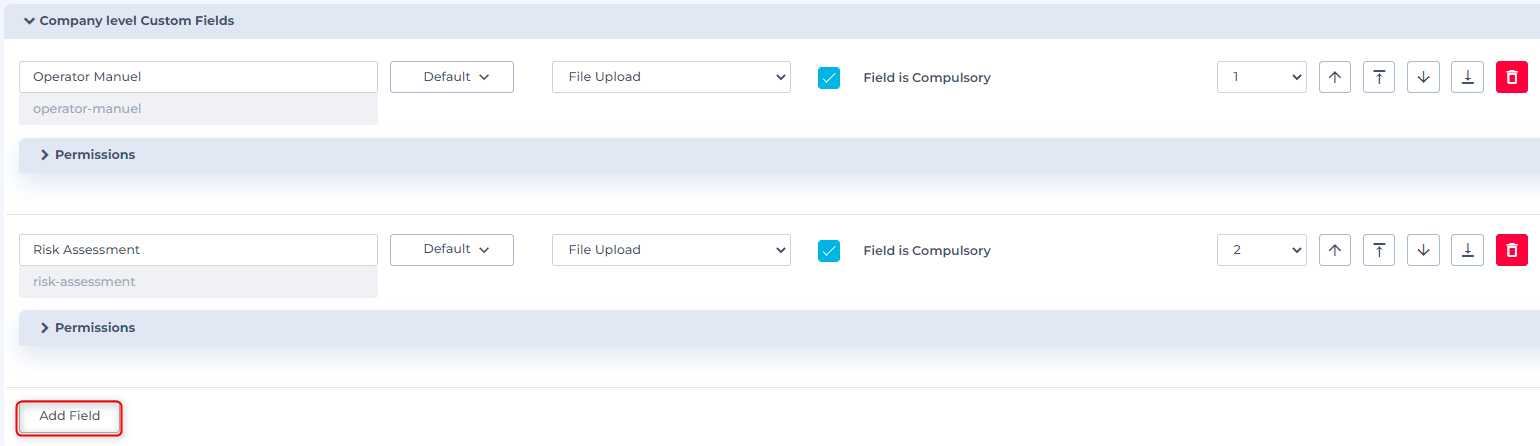Click the Add Field button

(70, 416)
